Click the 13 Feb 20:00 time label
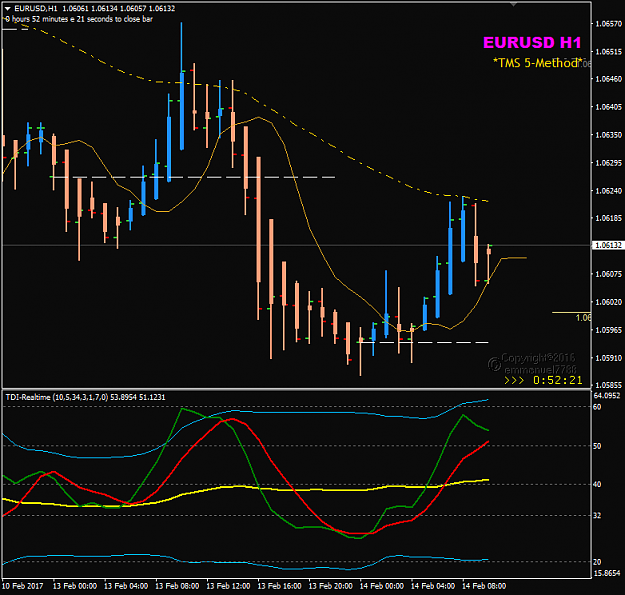 point(330,586)
